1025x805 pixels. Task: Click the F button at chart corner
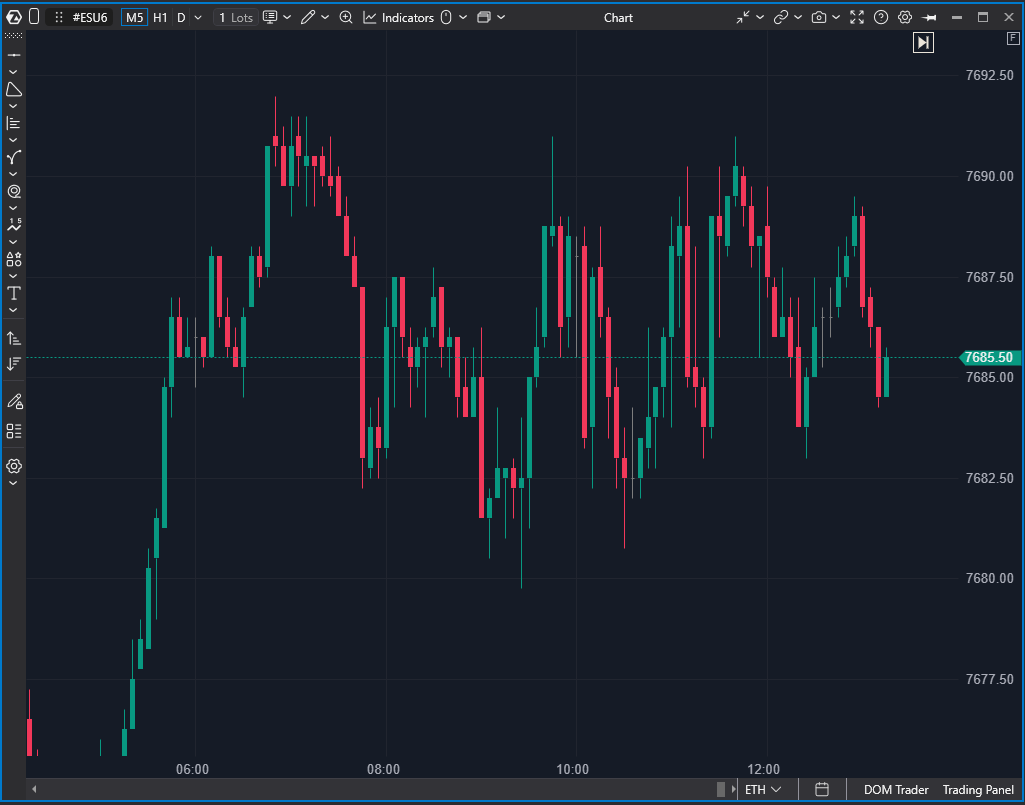(x=1012, y=39)
